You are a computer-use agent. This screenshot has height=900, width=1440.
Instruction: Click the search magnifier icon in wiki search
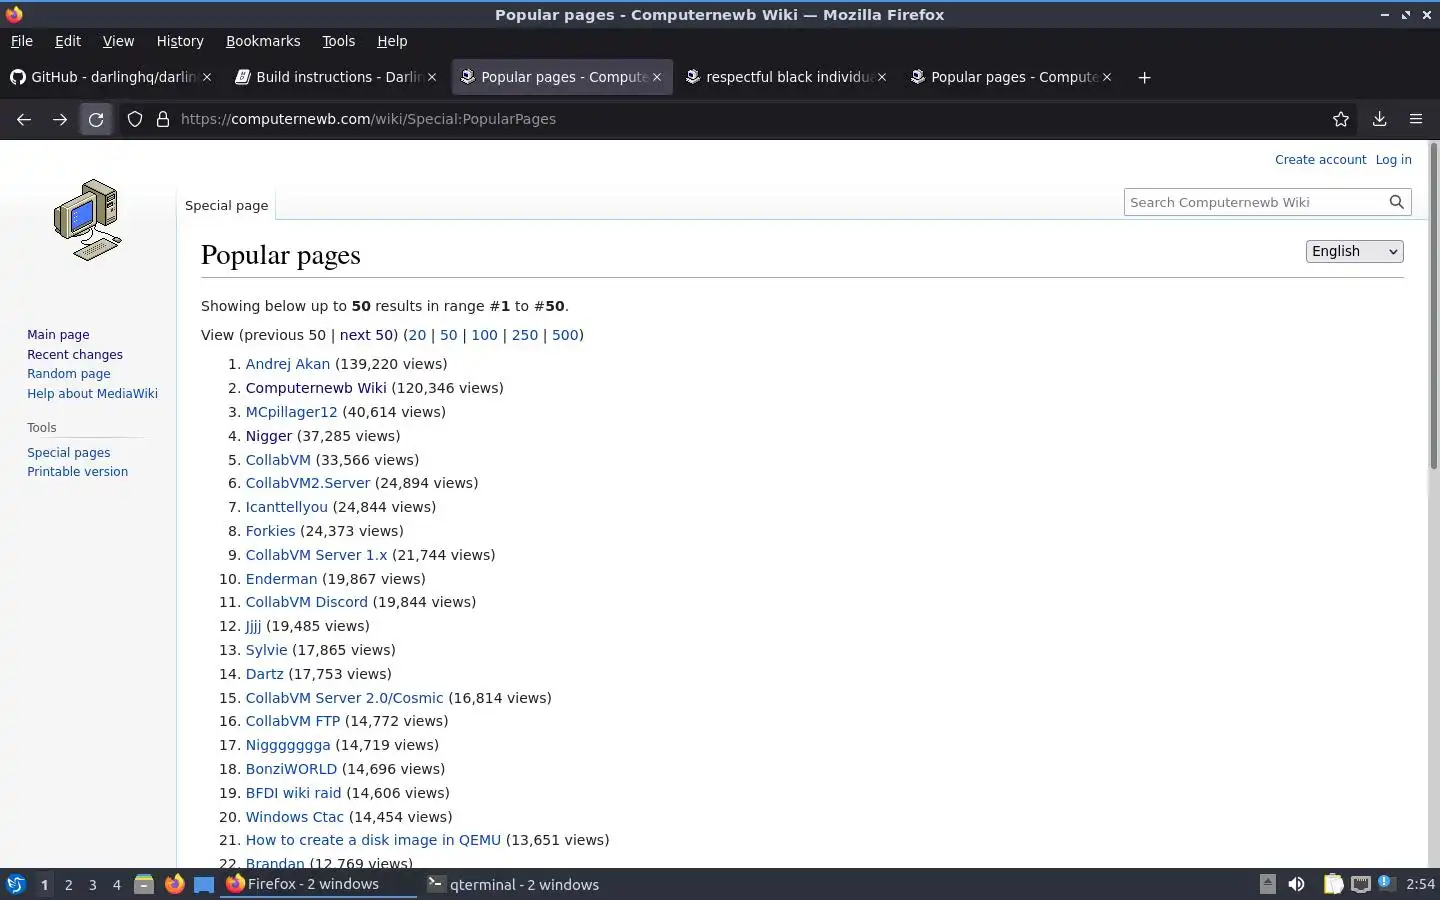[x=1397, y=202]
